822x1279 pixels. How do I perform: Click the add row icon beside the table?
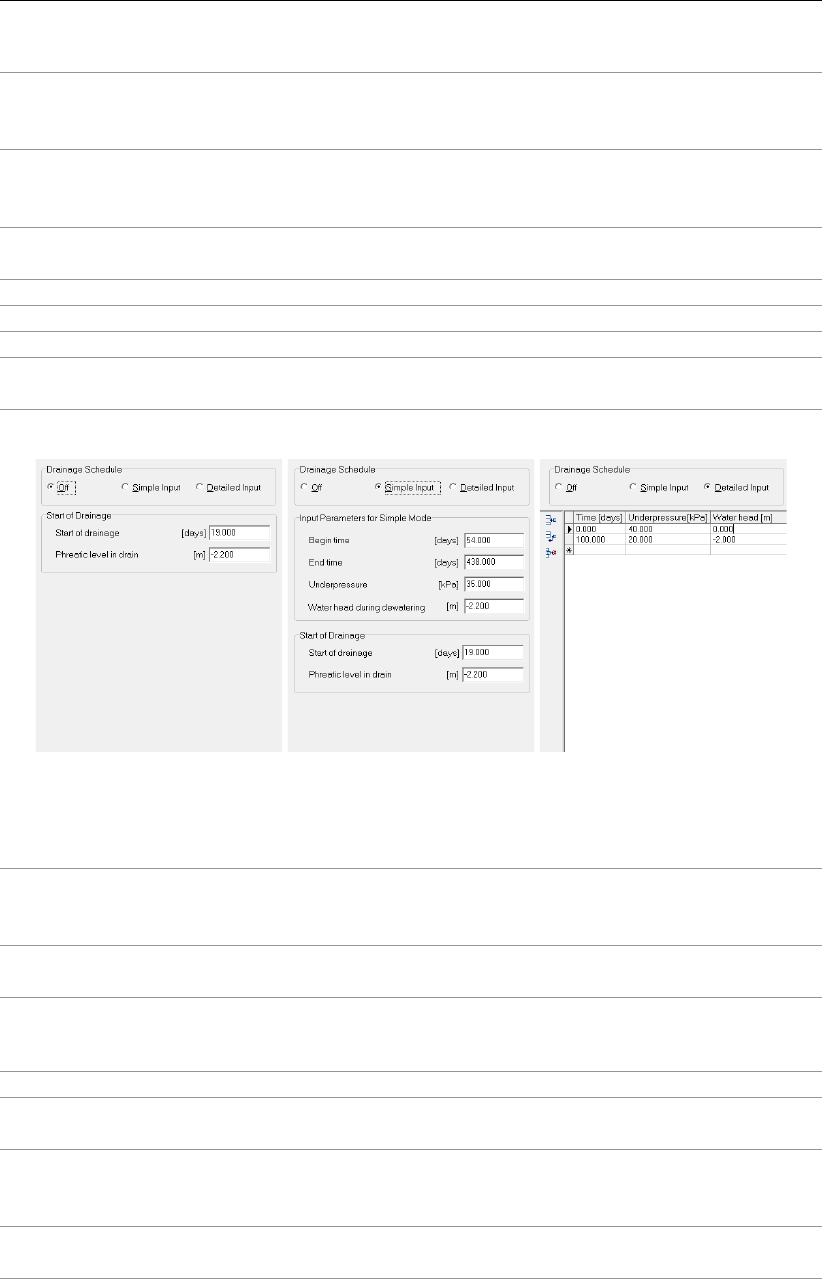[x=551, y=536]
